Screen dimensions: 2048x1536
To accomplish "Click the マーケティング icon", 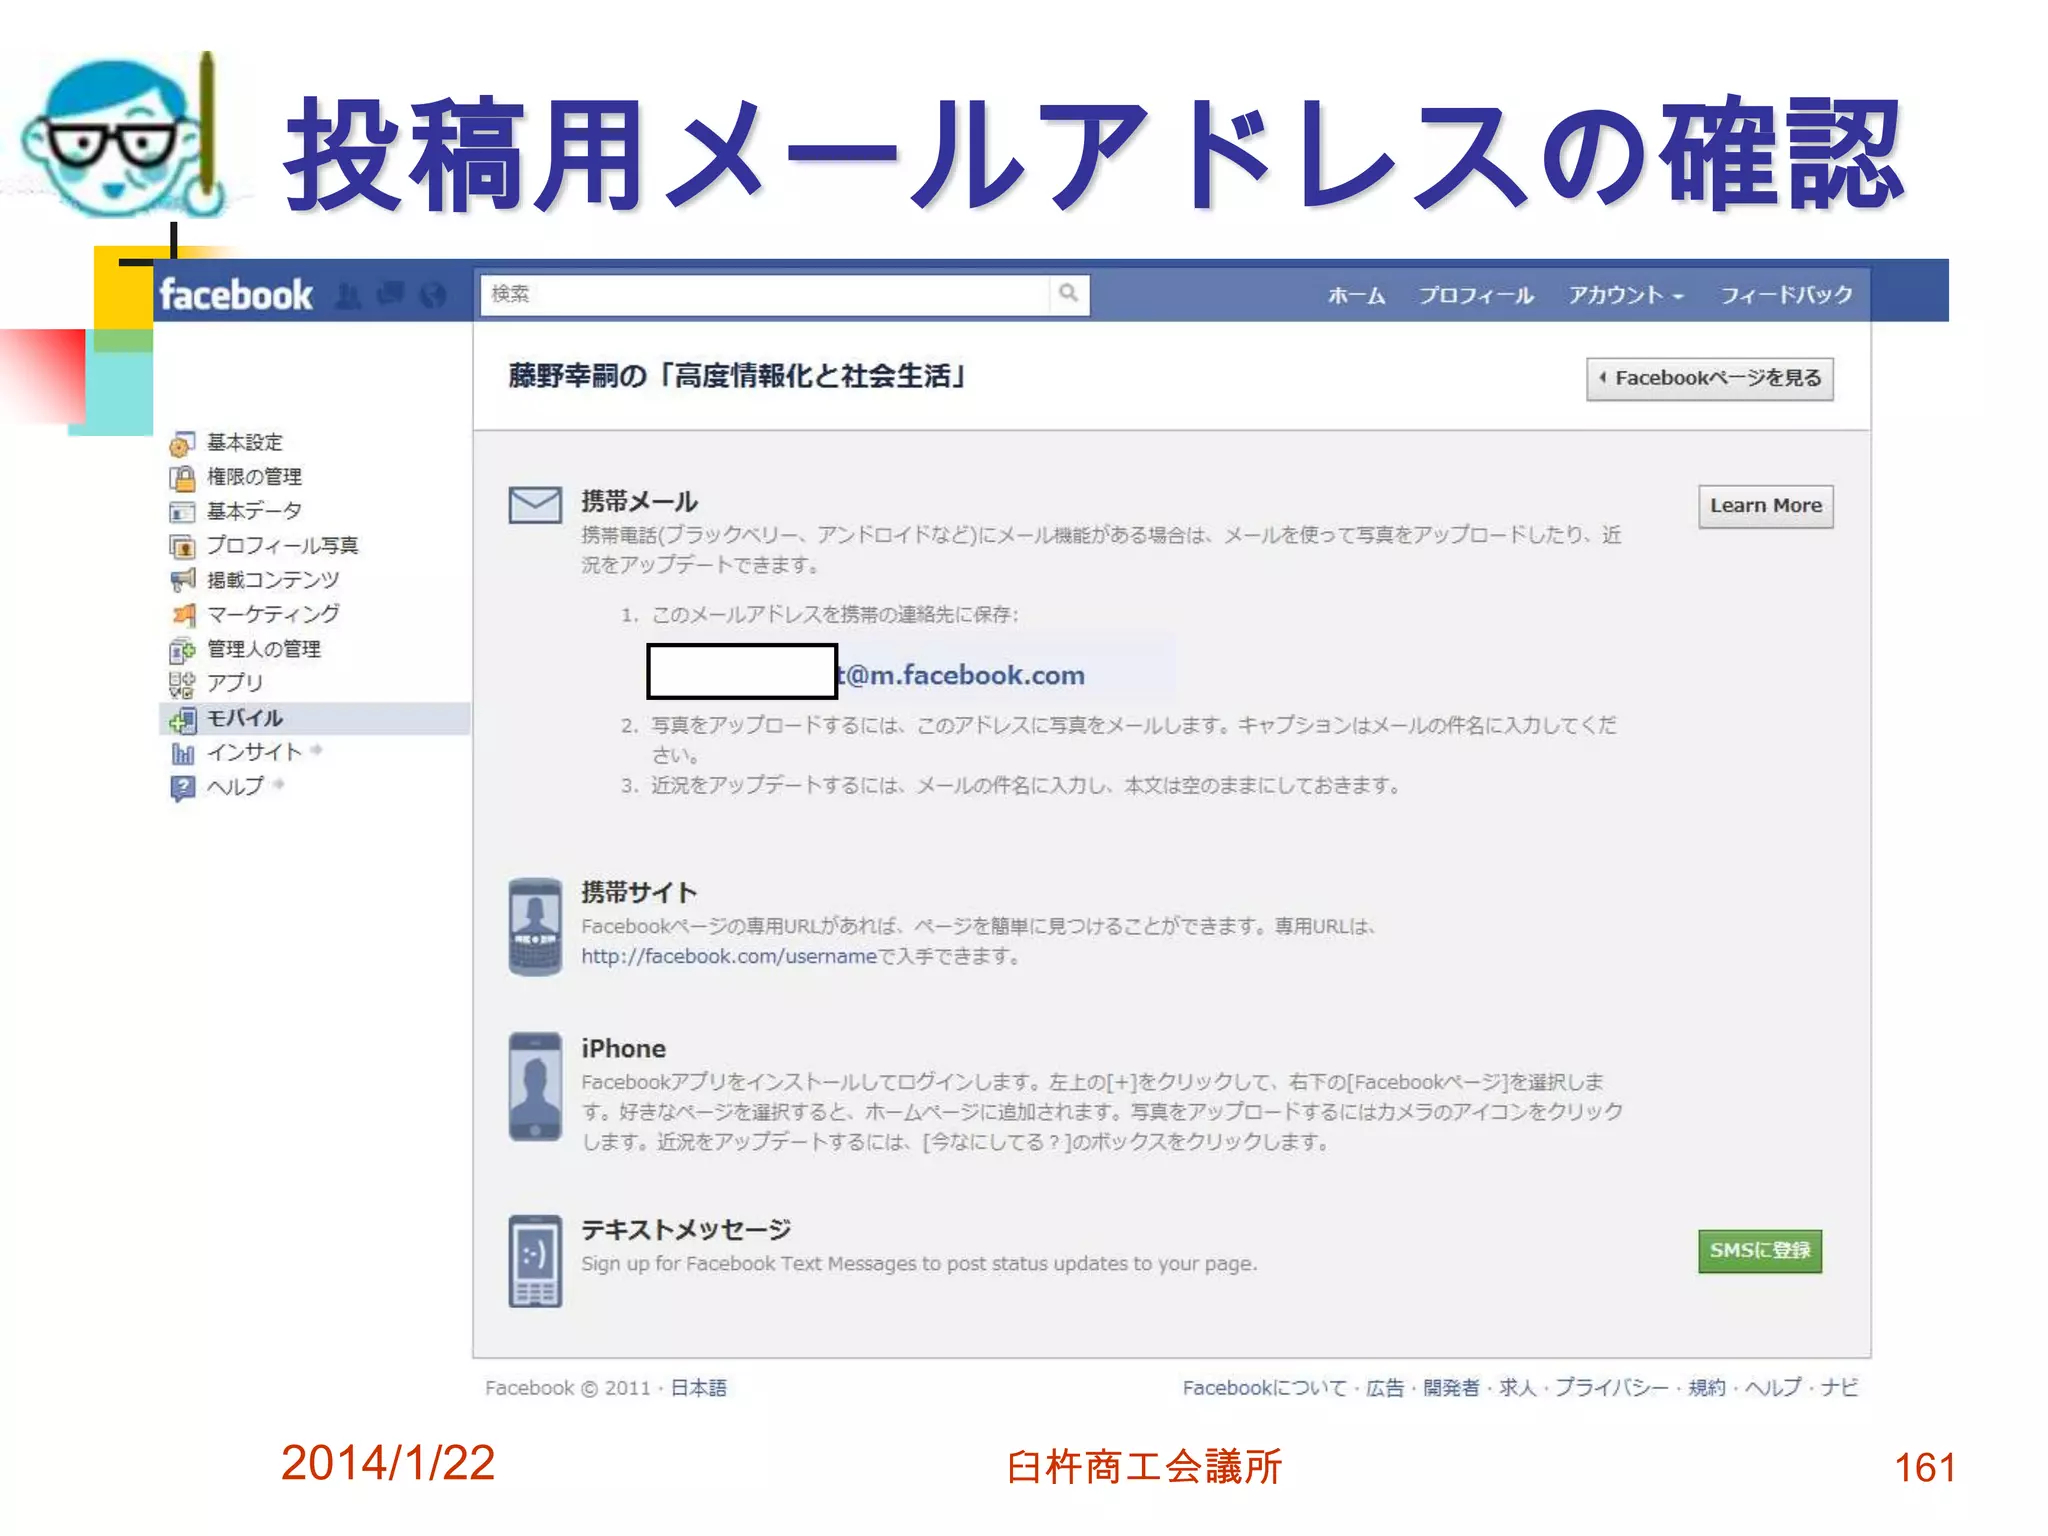I will [x=182, y=615].
